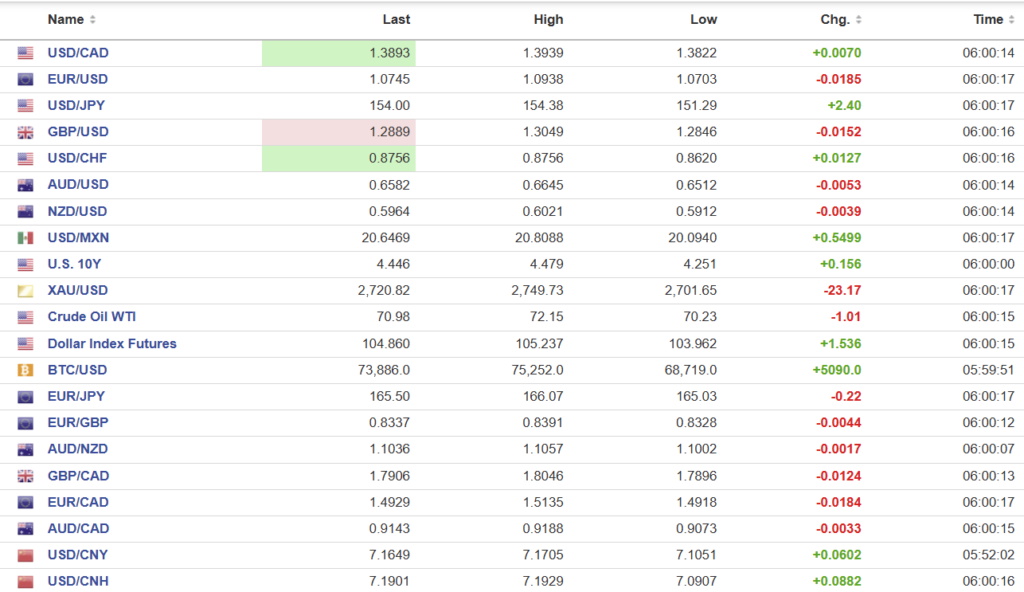
Task: Click the Last column header
Action: [396, 20]
